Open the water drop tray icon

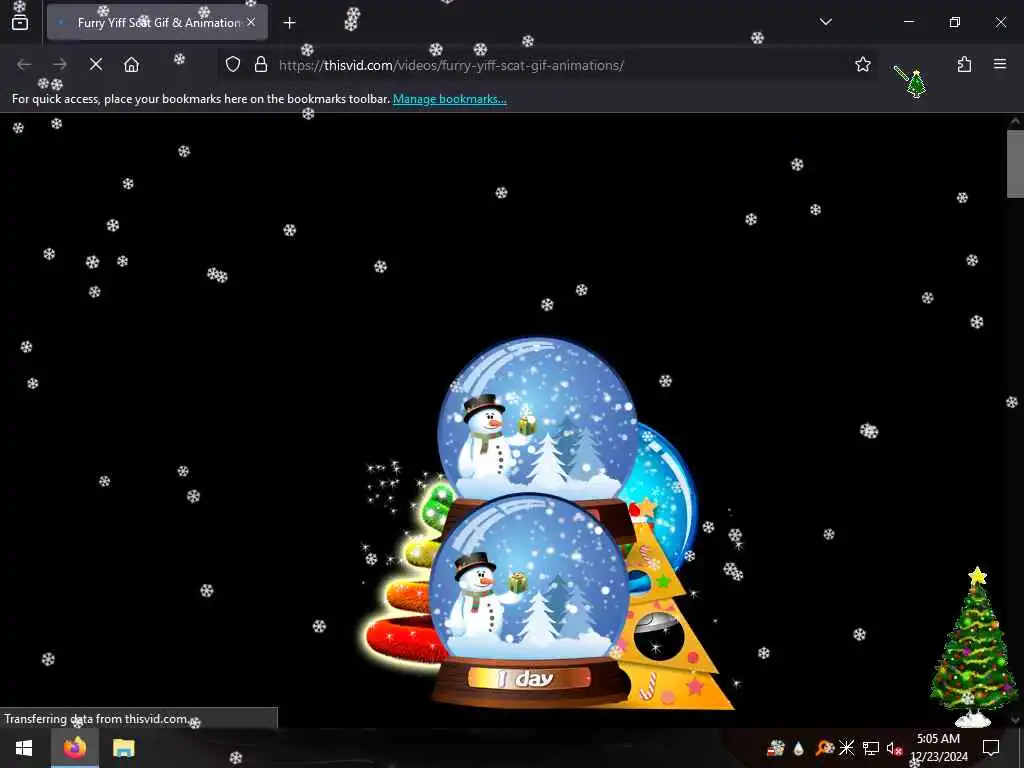[x=799, y=748]
